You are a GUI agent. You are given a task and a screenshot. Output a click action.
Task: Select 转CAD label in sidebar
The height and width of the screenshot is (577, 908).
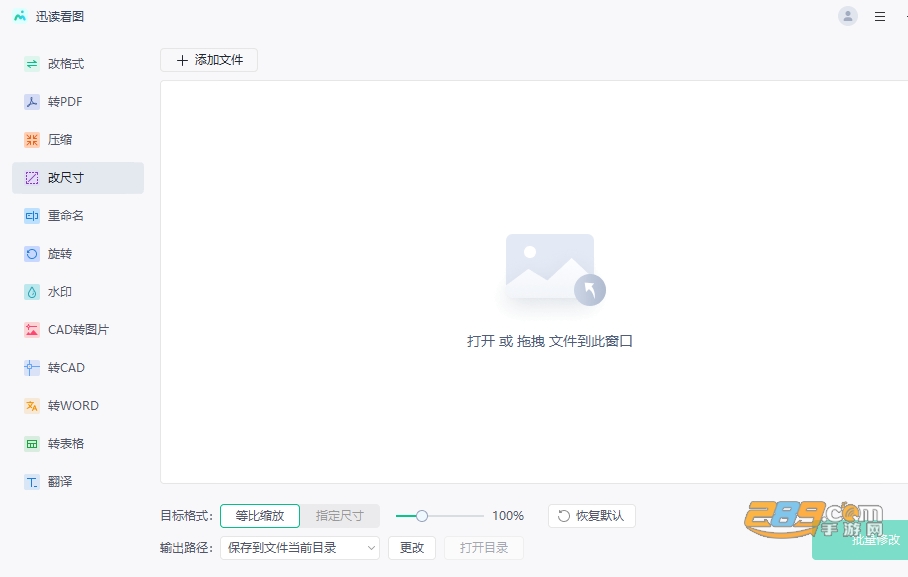[66, 368]
